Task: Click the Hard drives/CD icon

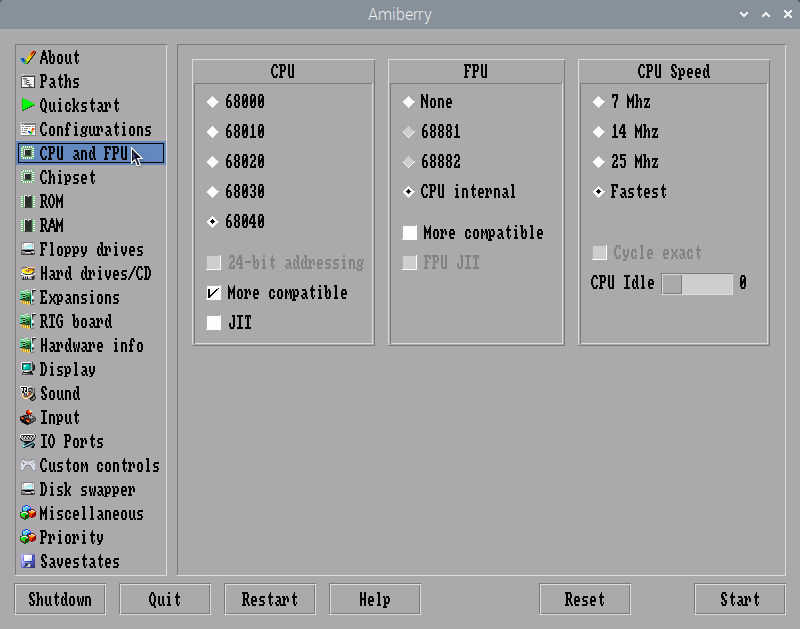Action: coord(28,273)
